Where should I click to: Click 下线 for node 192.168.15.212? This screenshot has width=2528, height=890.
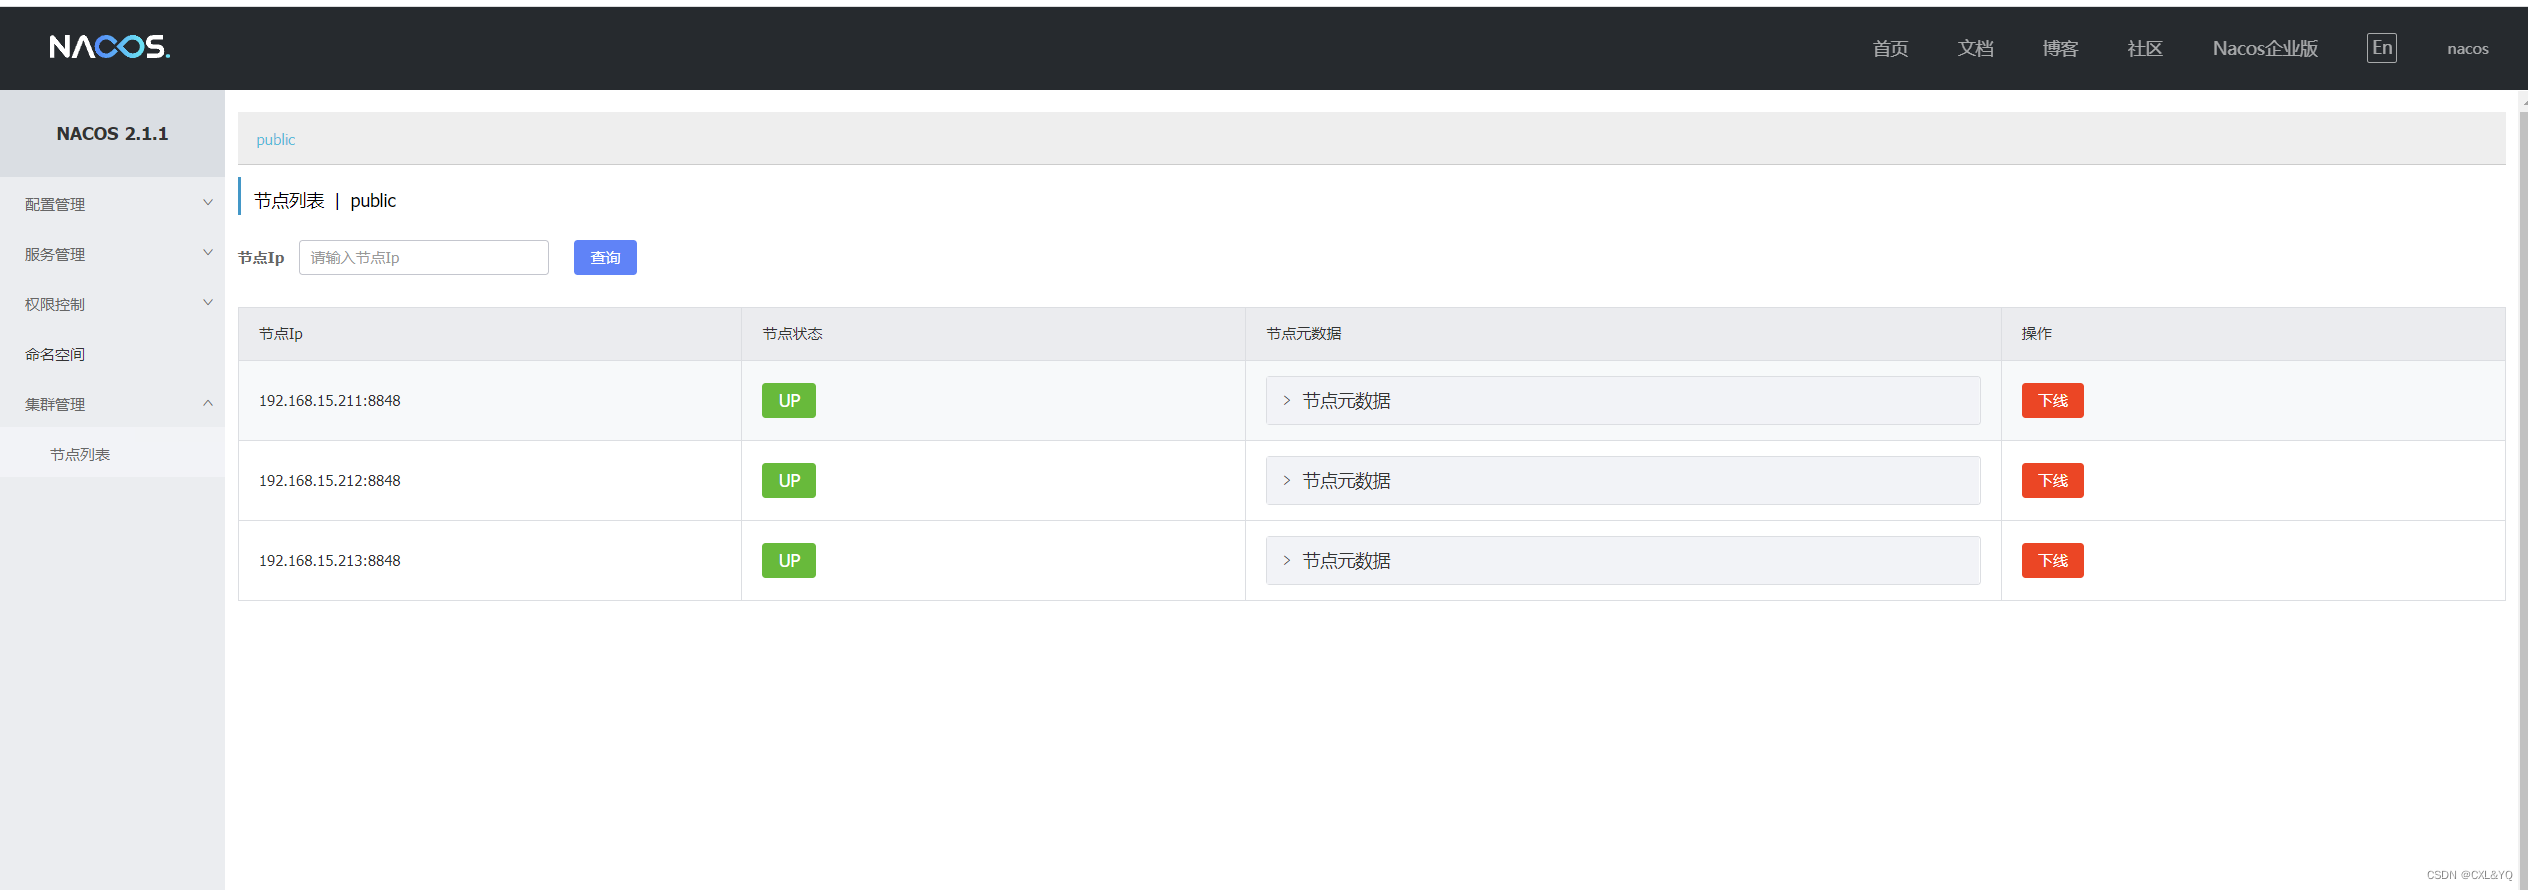tap(2052, 480)
